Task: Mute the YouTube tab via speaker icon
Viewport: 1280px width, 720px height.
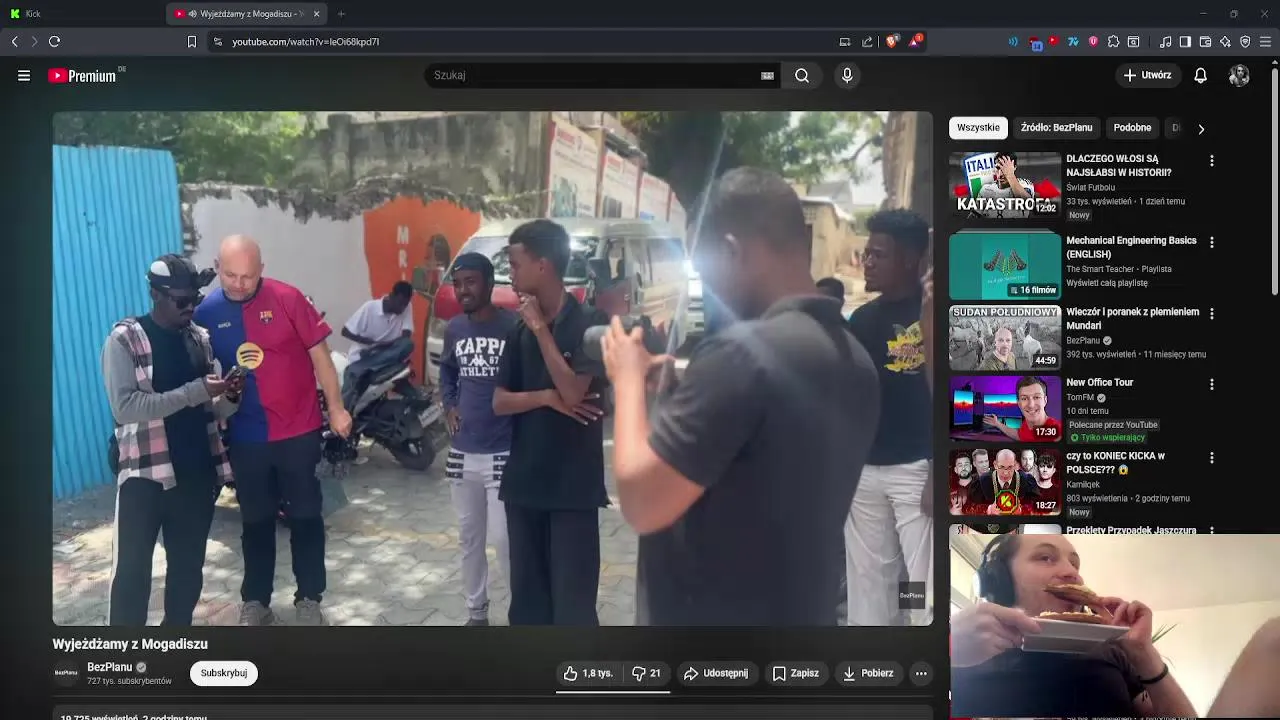Action: point(192,14)
